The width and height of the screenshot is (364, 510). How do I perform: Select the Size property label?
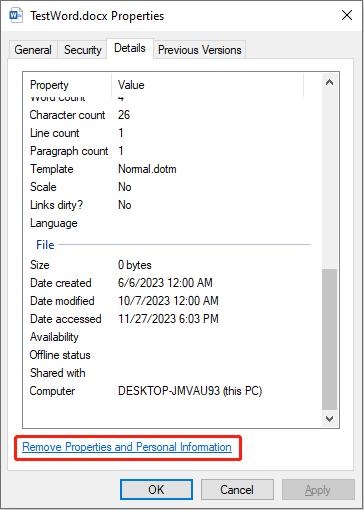point(40,265)
